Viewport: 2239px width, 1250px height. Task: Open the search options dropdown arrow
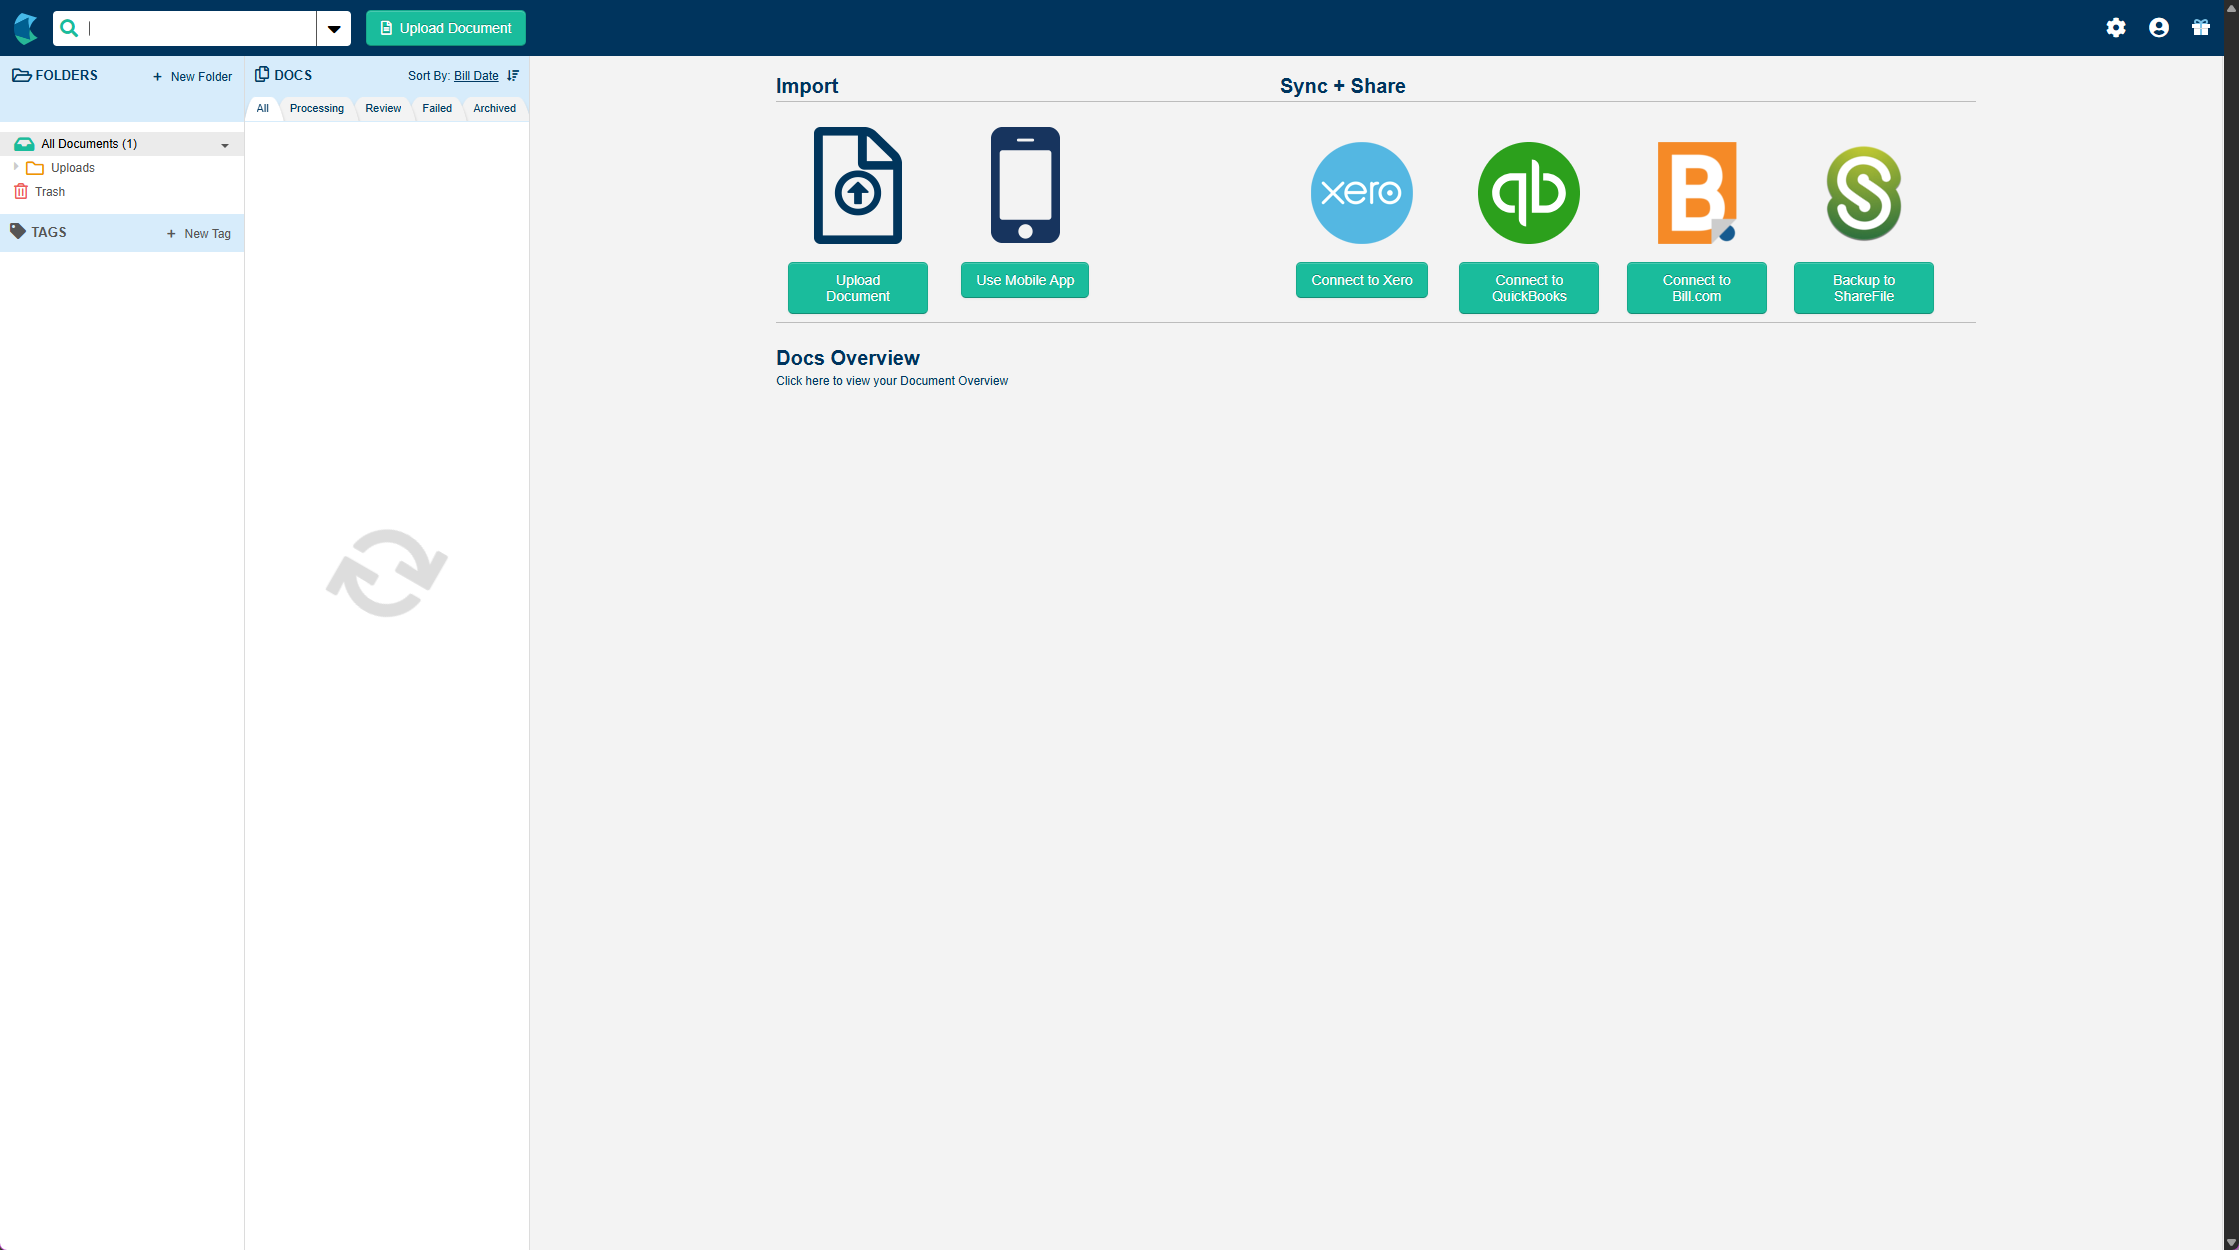coord(334,28)
